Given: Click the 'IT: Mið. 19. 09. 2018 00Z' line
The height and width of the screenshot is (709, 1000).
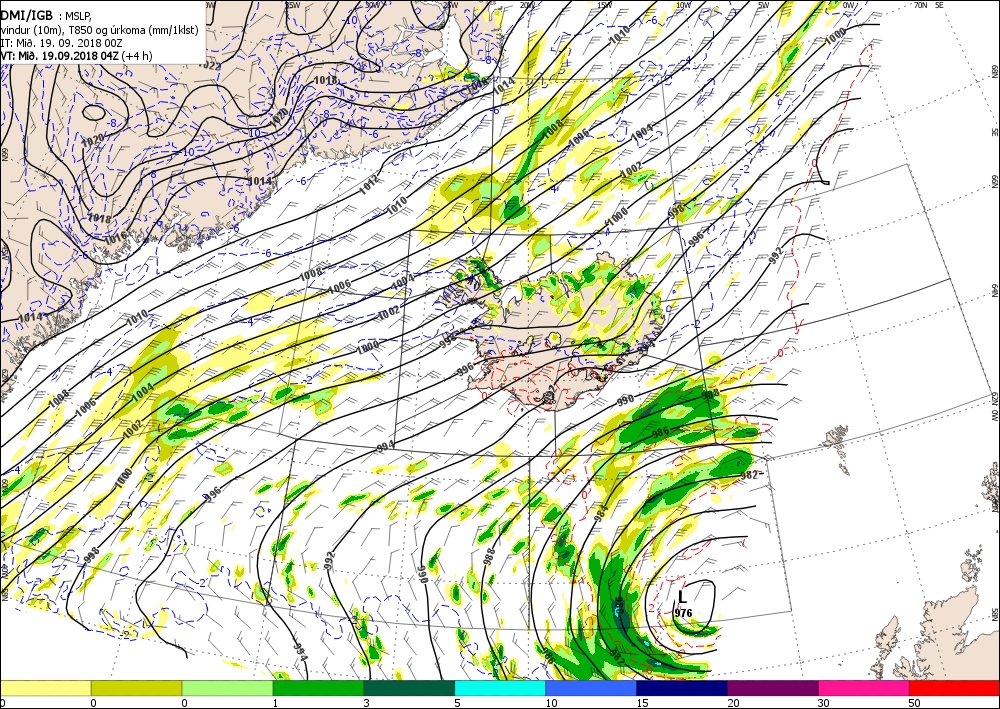Looking at the screenshot, I should [61, 43].
